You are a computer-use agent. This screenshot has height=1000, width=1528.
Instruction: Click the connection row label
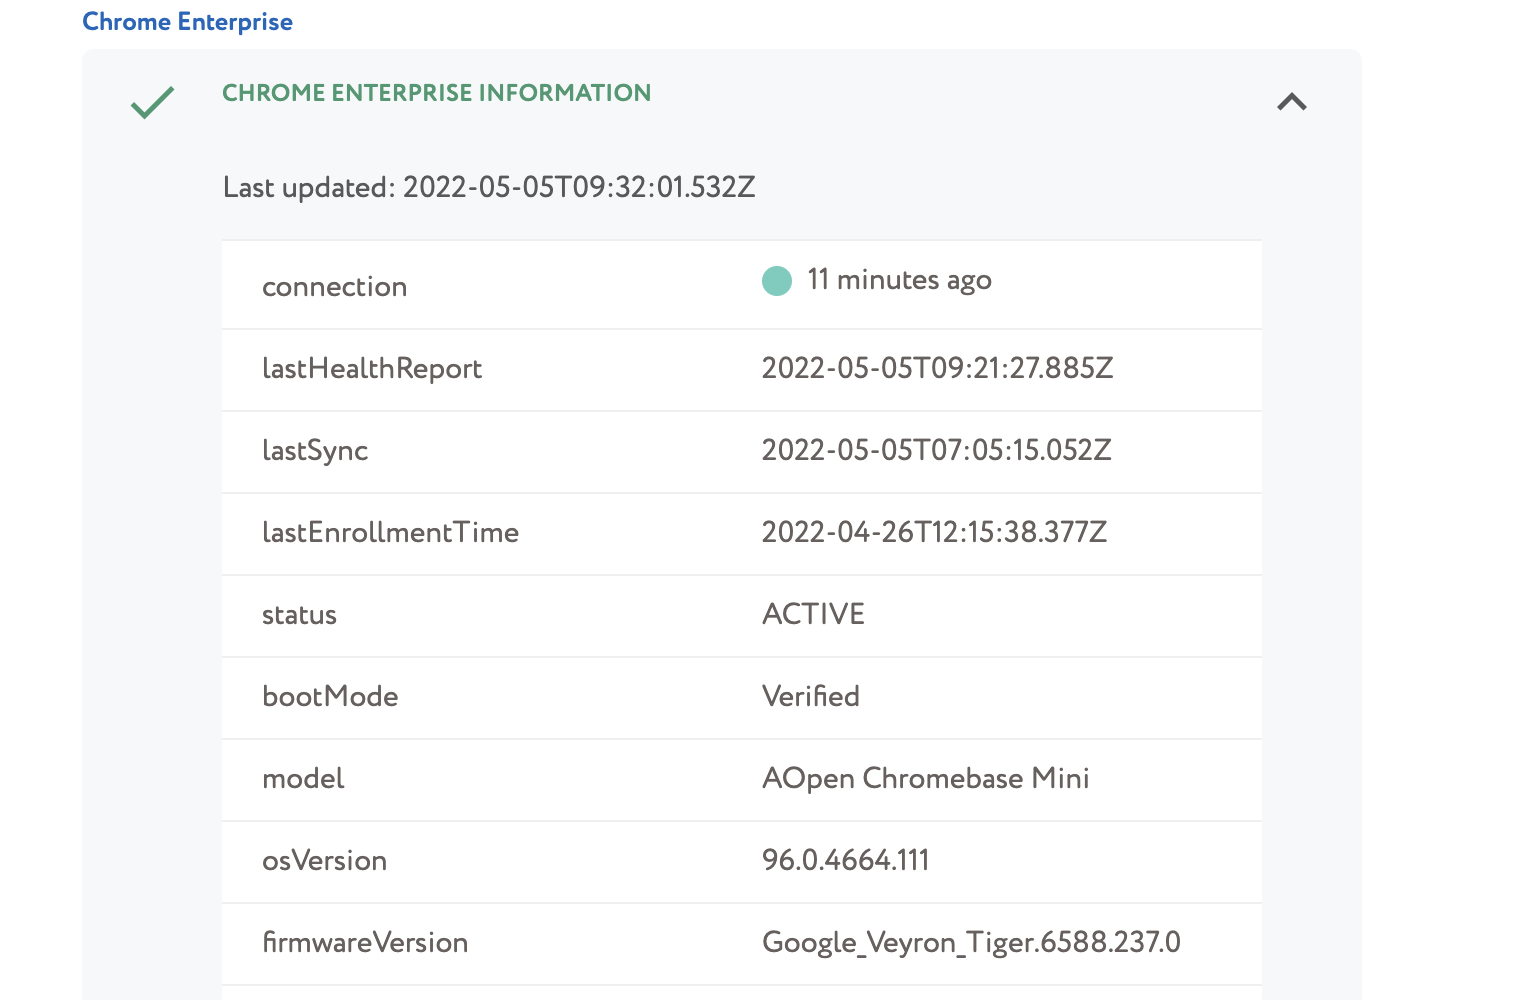pyautogui.click(x=334, y=287)
